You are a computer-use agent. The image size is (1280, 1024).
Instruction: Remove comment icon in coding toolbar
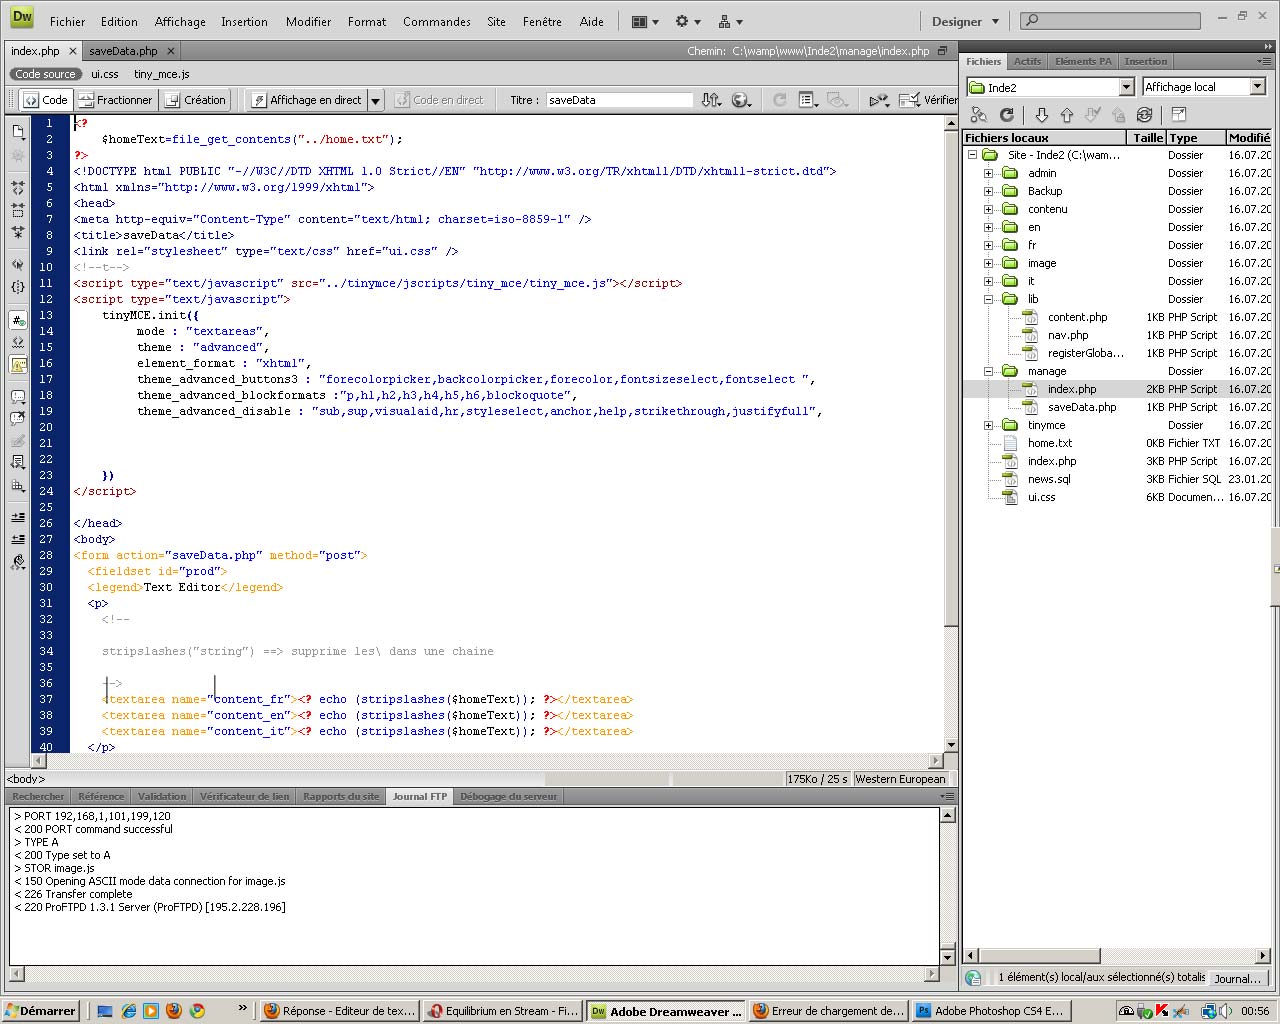pos(18,418)
